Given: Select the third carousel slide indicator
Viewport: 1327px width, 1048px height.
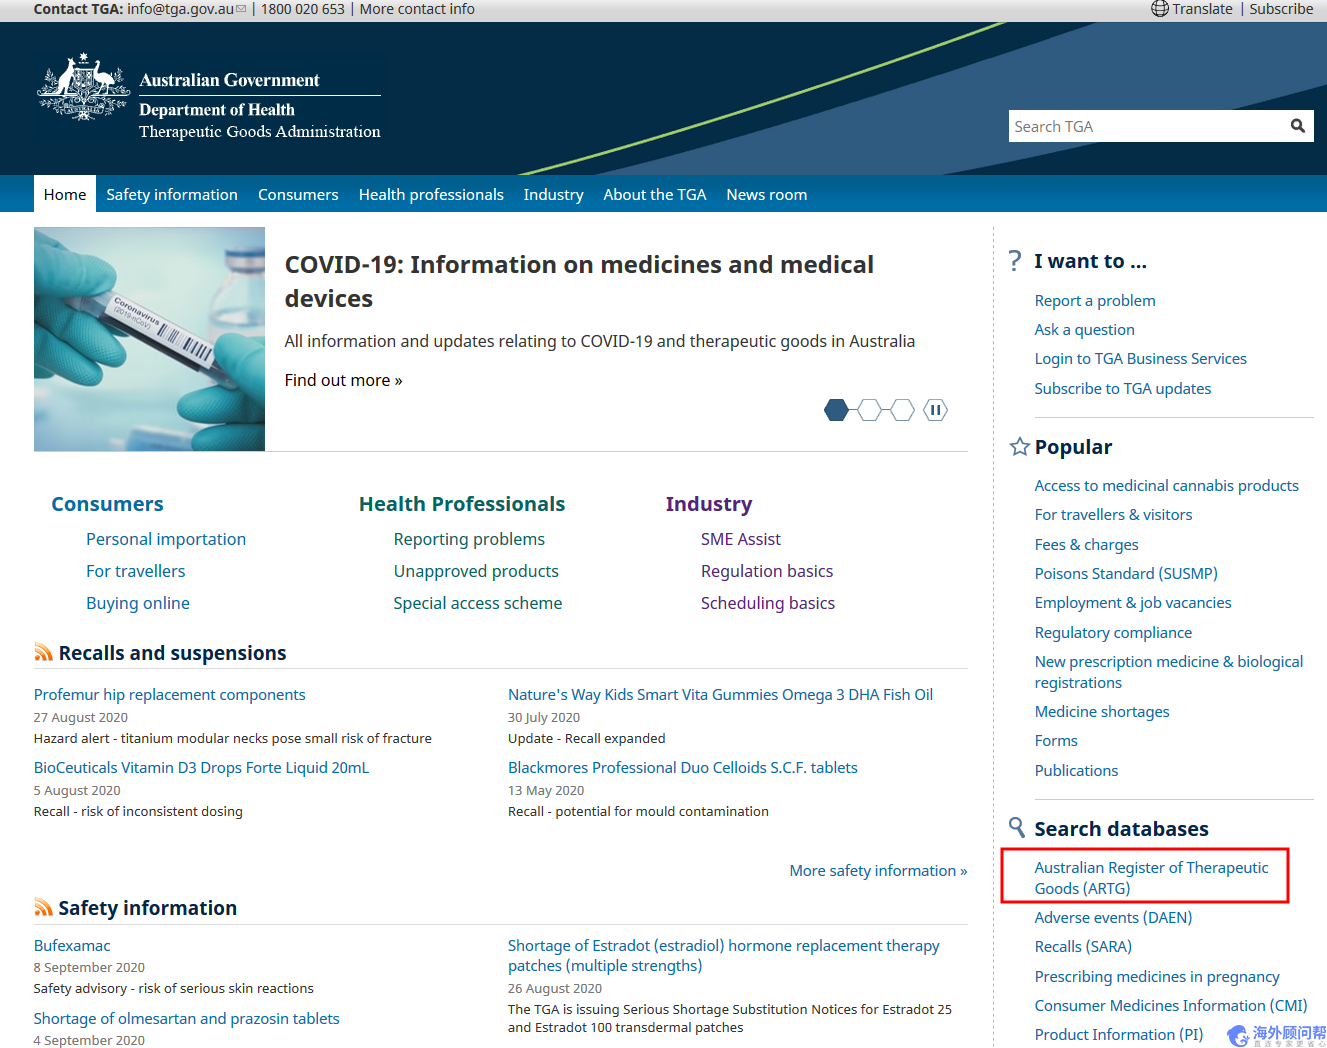Looking at the screenshot, I should [x=903, y=410].
